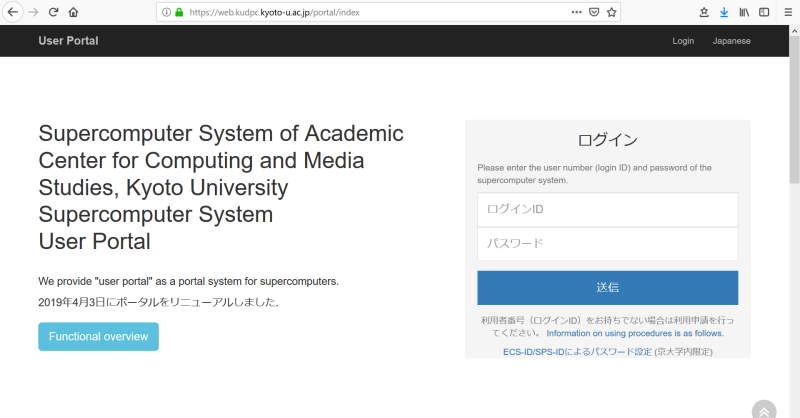
Task: Open the Firefox hamburger menu
Action: pyautogui.click(x=788, y=12)
